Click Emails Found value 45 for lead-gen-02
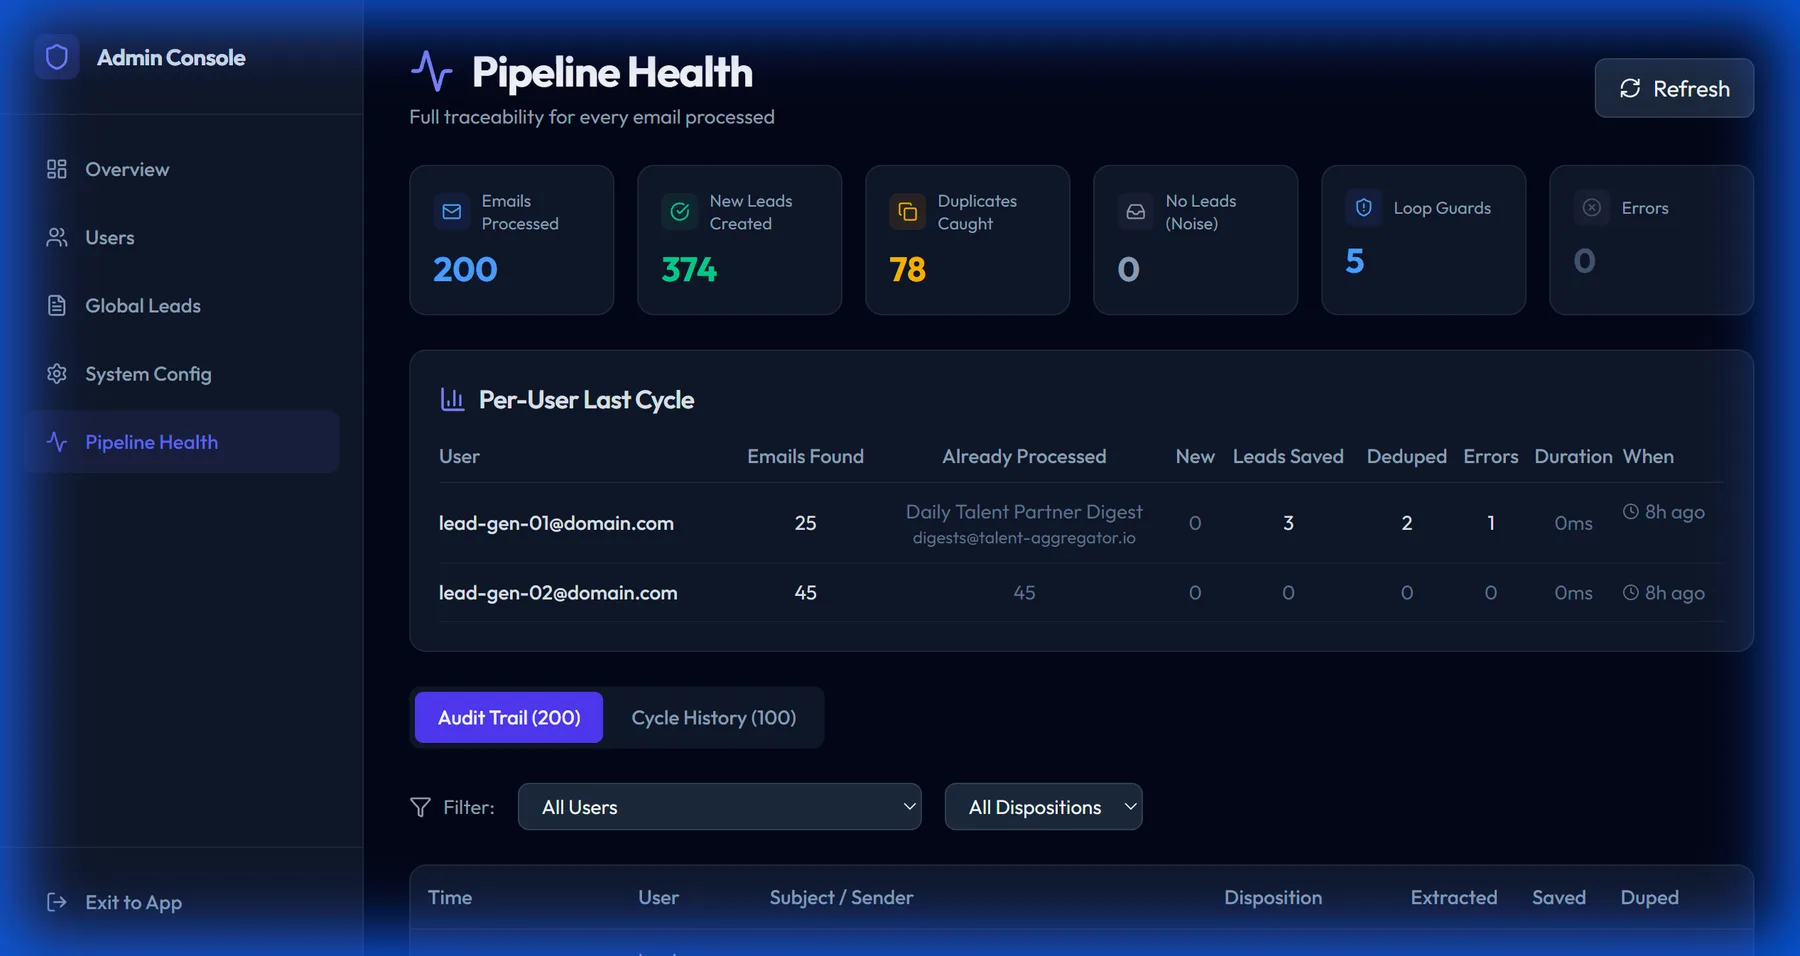Image resolution: width=1800 pixels, height=956 pixels. (805, 592)
